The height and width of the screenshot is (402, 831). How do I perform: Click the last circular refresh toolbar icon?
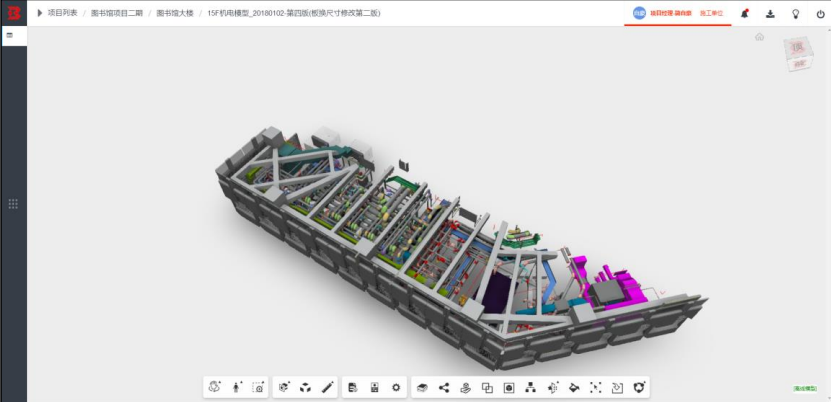pos(639,388)
